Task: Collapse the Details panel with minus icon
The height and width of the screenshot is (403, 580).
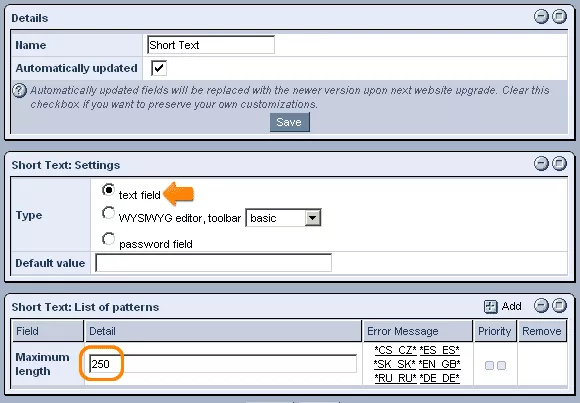Action: 541,17
